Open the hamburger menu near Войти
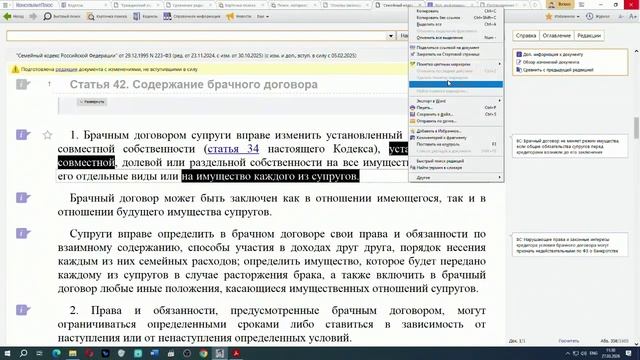640x360 pixels. pyautogui.click(x=582, y=4)
